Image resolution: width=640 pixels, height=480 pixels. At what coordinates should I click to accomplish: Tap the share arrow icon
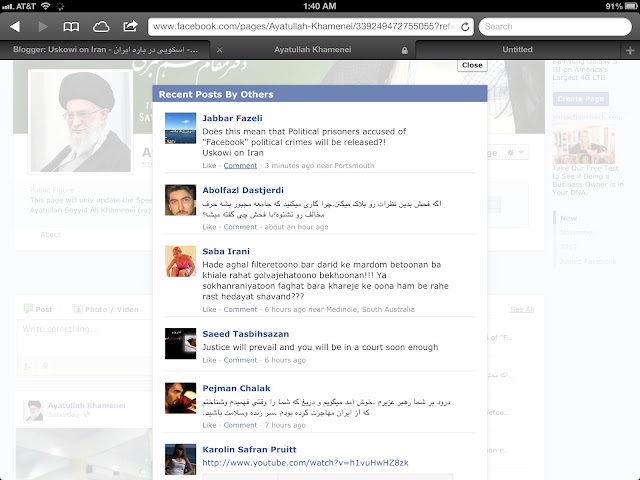click(x=130, y=27)
